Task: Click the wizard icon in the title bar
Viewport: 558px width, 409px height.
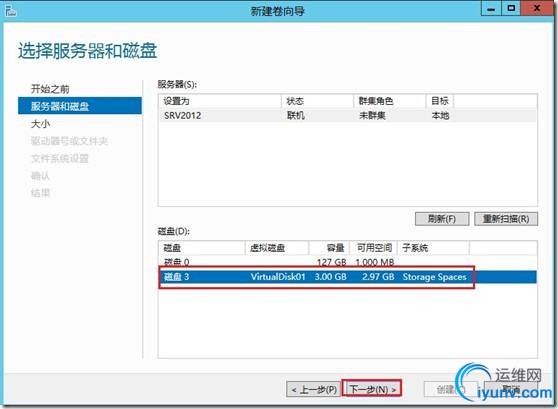Action: point(10,11)
